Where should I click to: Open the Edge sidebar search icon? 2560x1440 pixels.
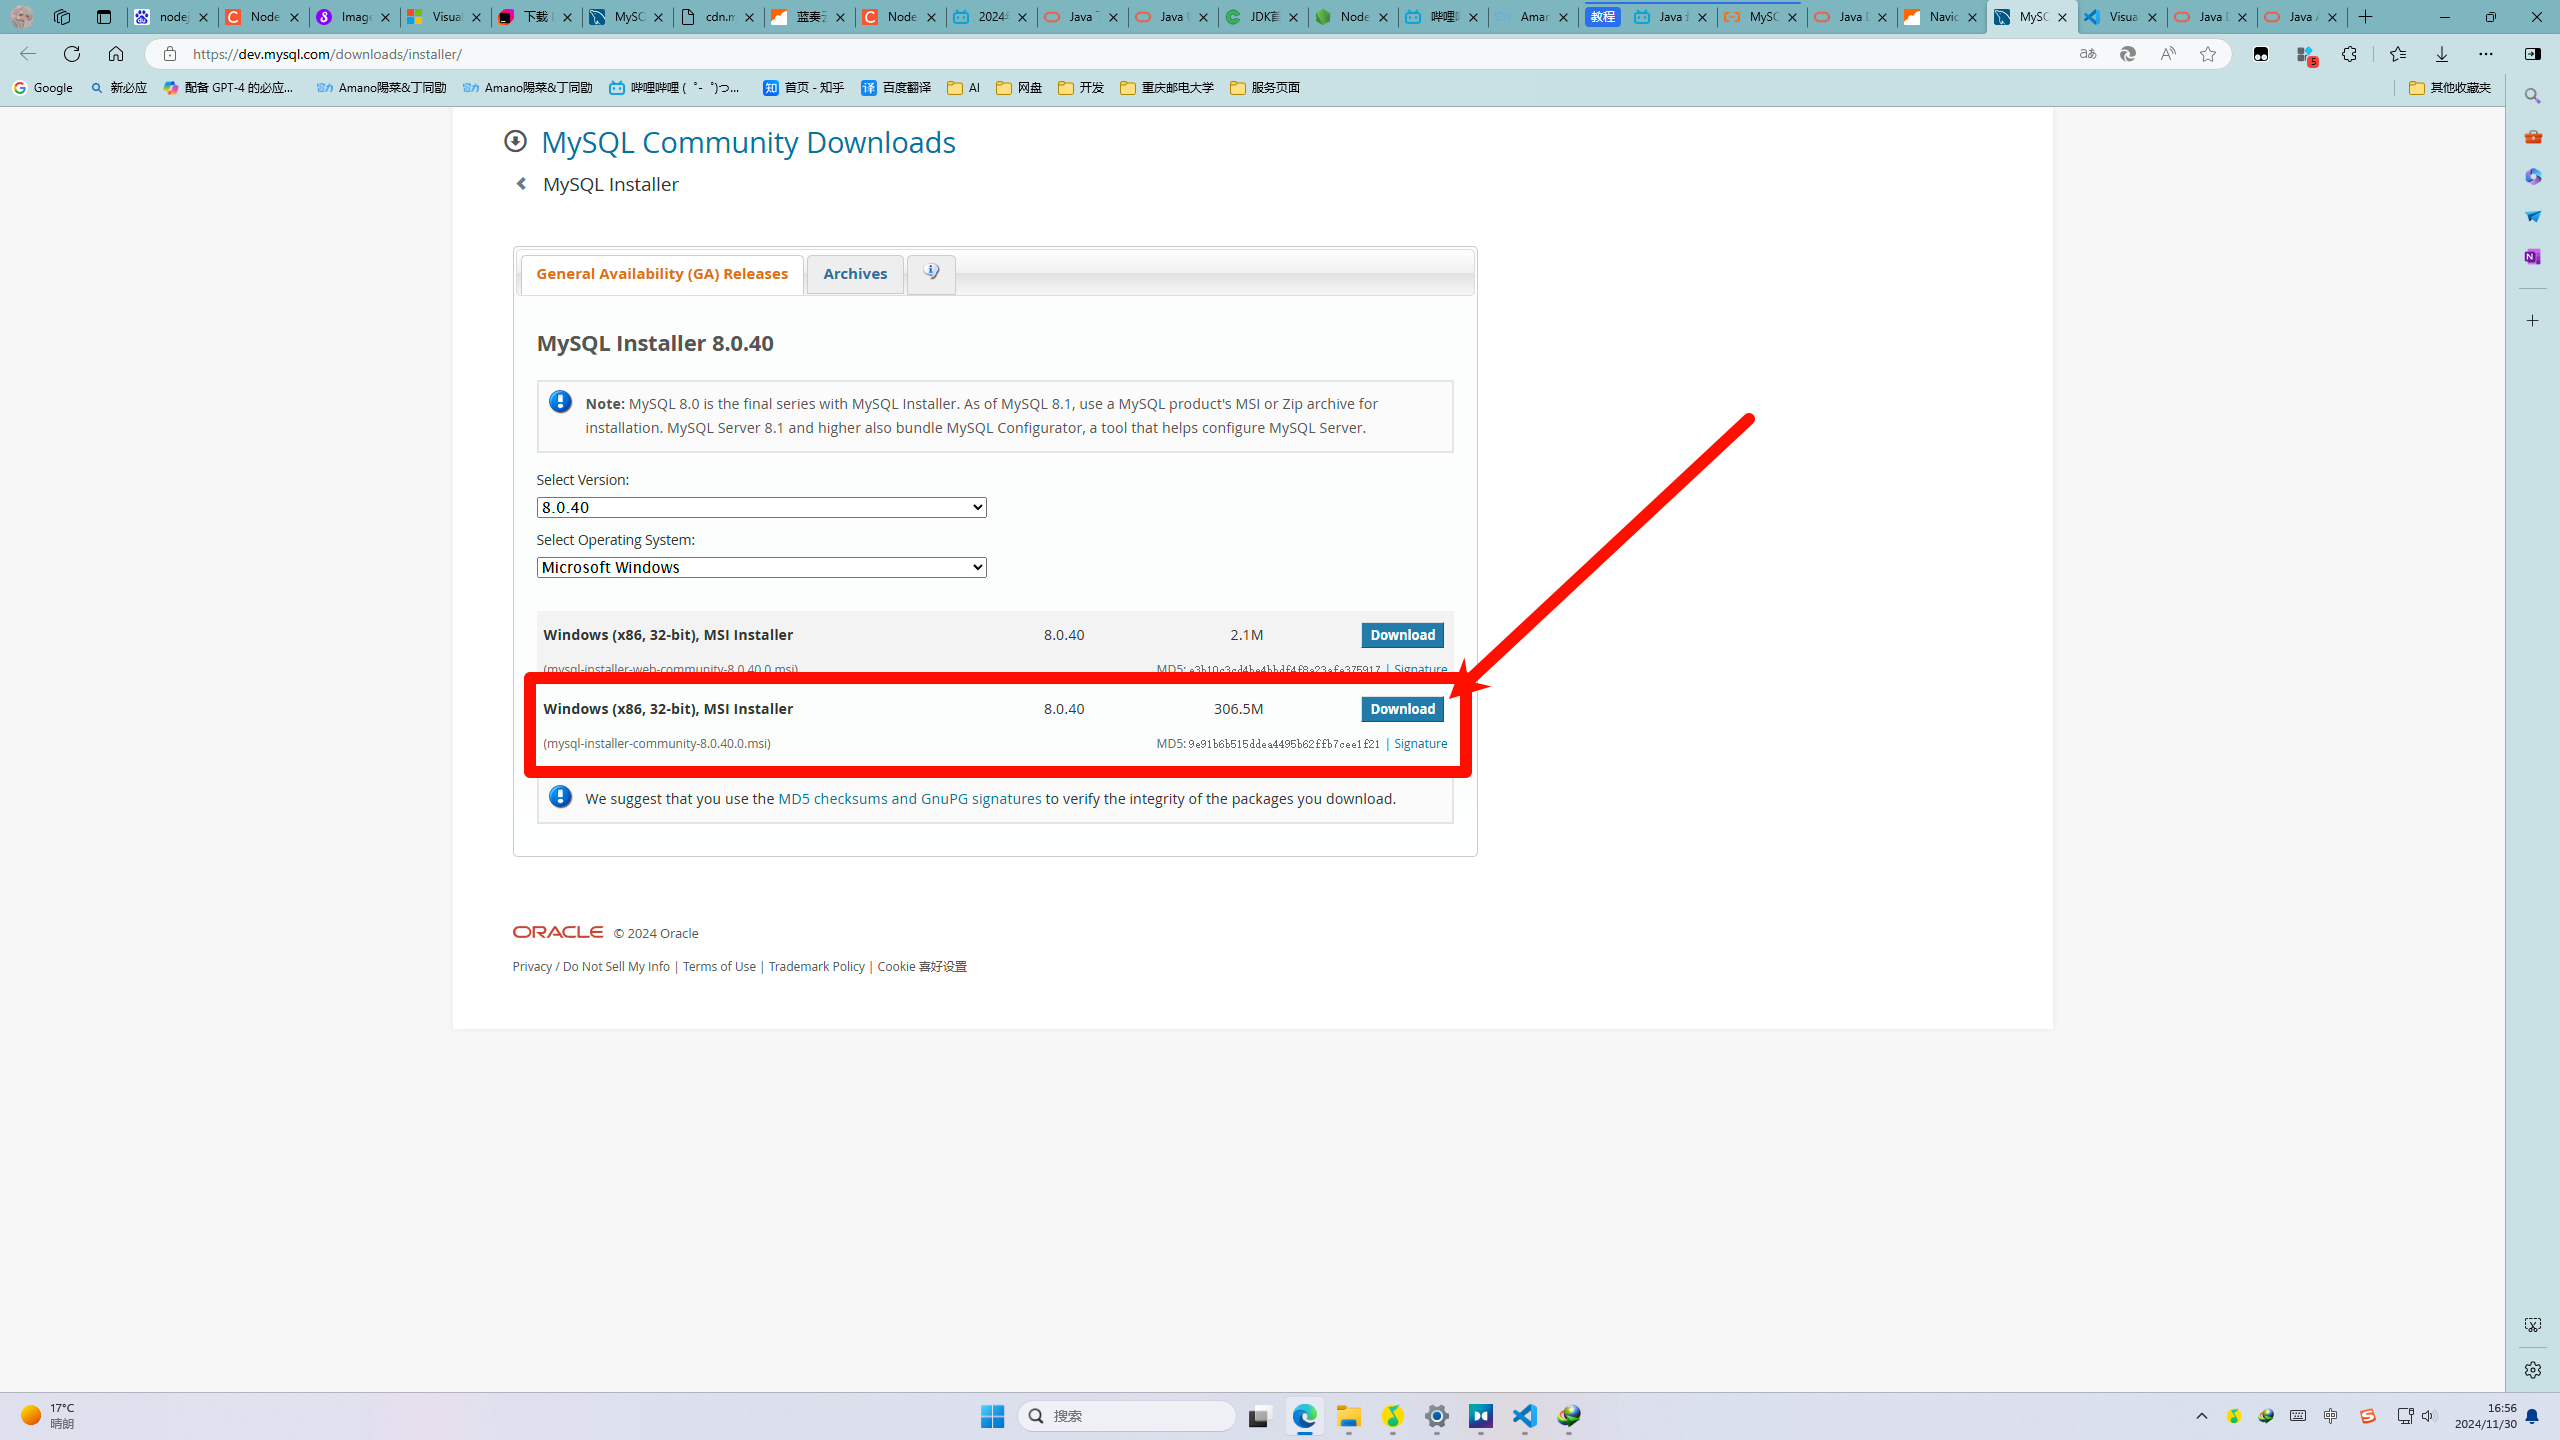[x=2532, y=96]
